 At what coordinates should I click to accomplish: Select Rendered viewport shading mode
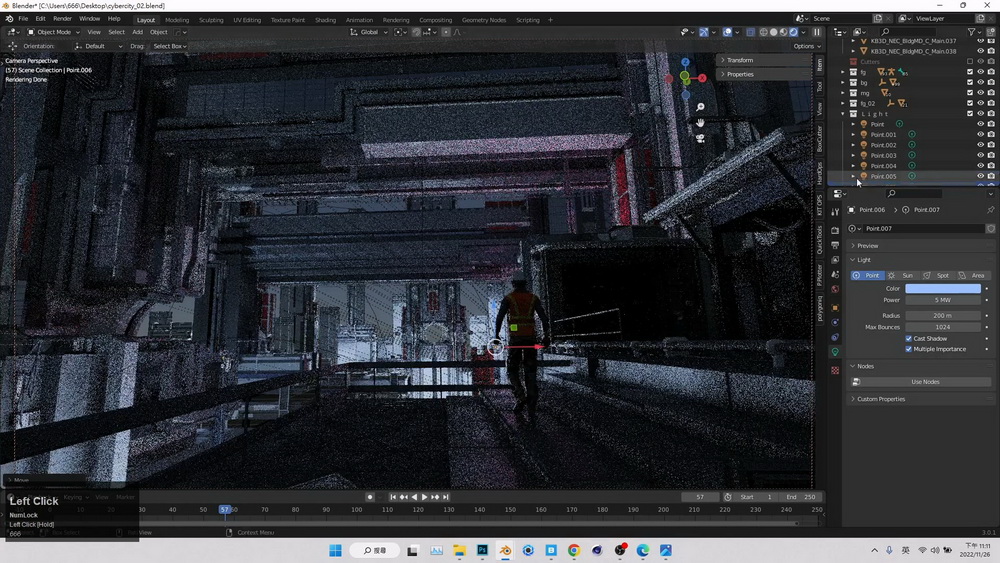(793, 32)
